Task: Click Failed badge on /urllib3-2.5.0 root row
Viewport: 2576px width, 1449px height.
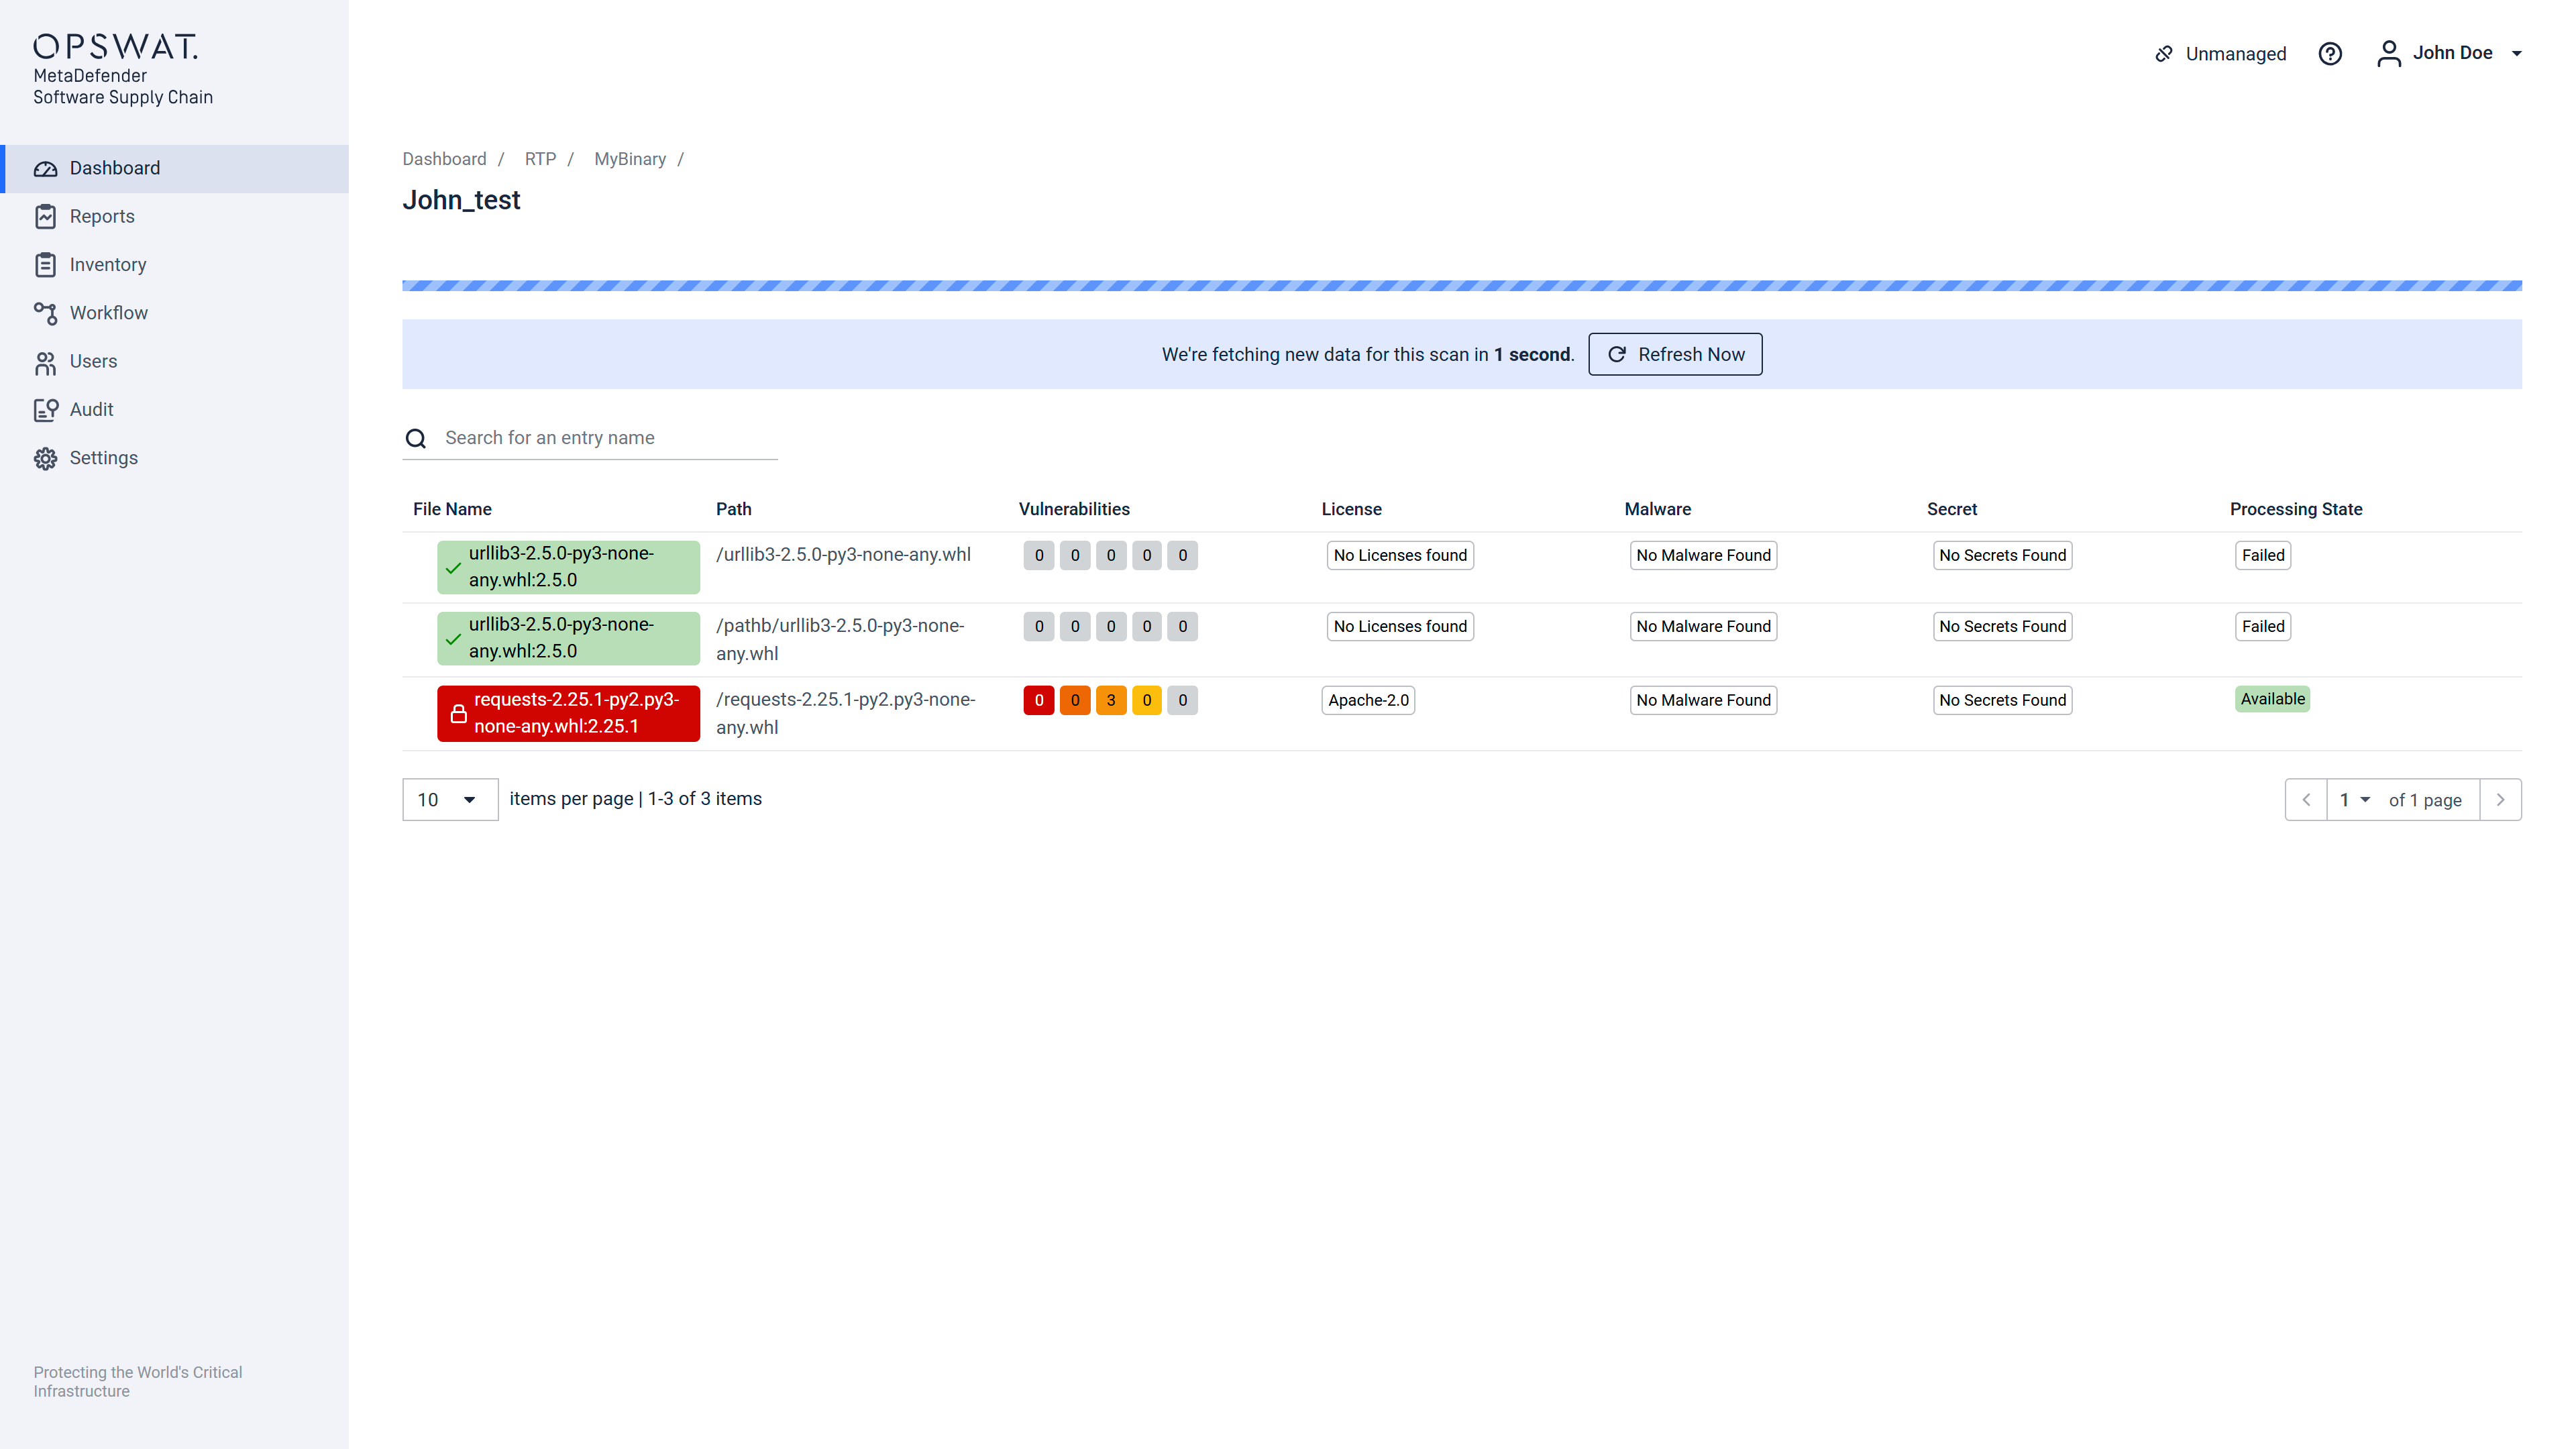Action: [x=2263, y=556]
